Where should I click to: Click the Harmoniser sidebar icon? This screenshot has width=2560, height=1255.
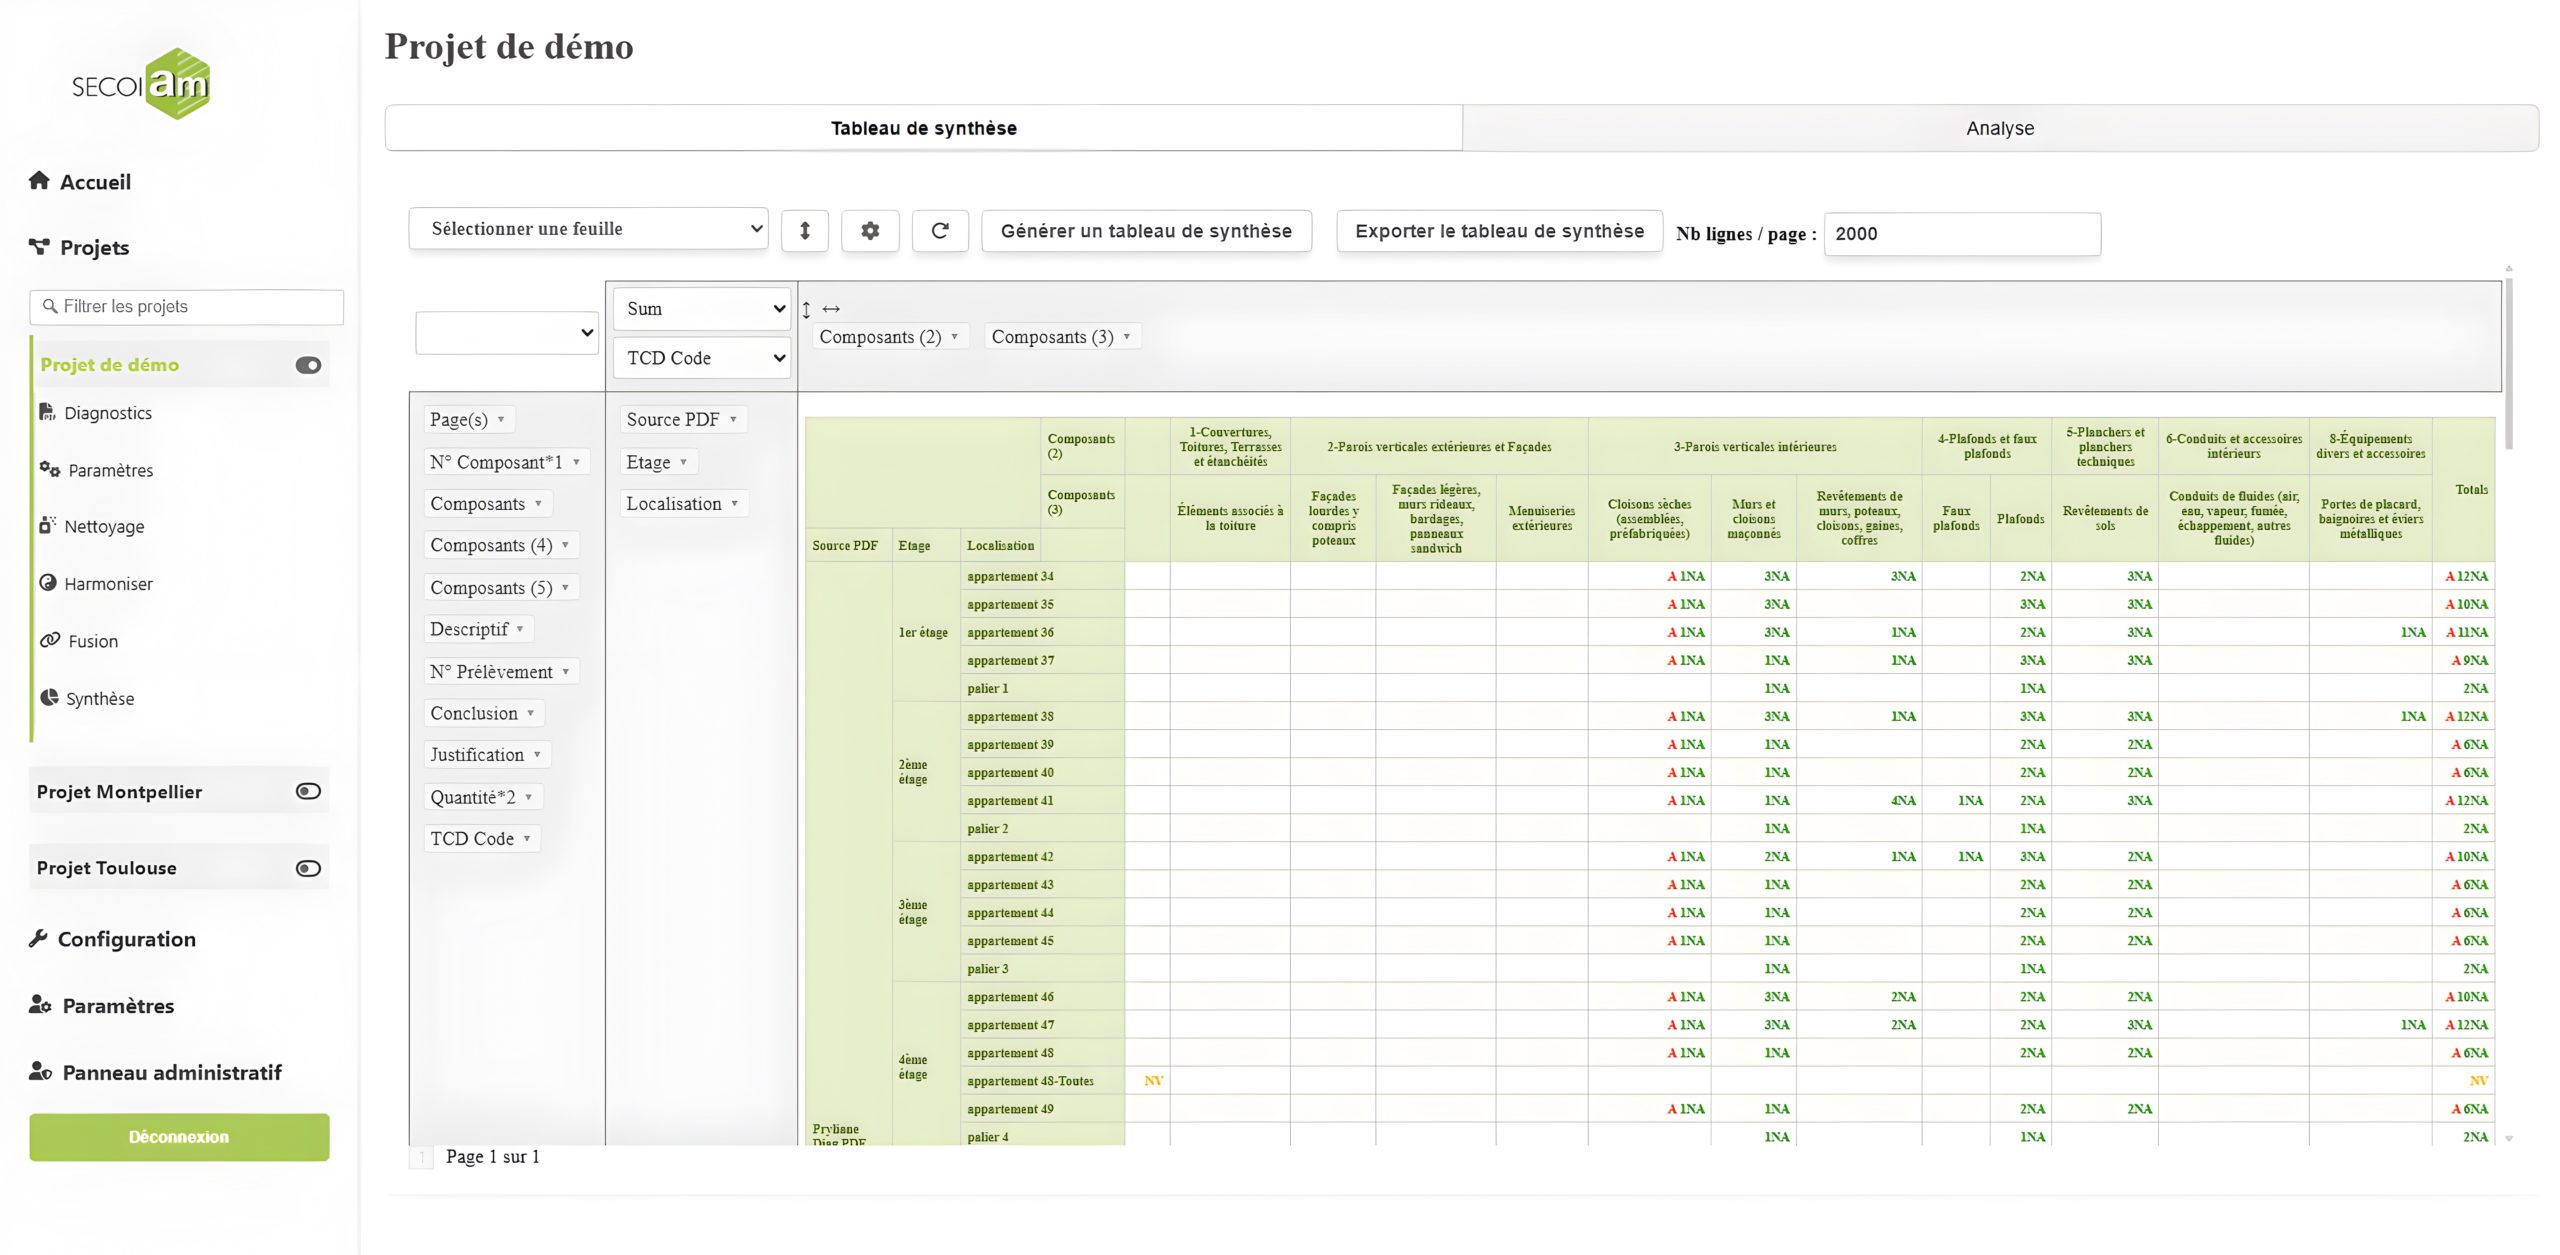point(47,582)
